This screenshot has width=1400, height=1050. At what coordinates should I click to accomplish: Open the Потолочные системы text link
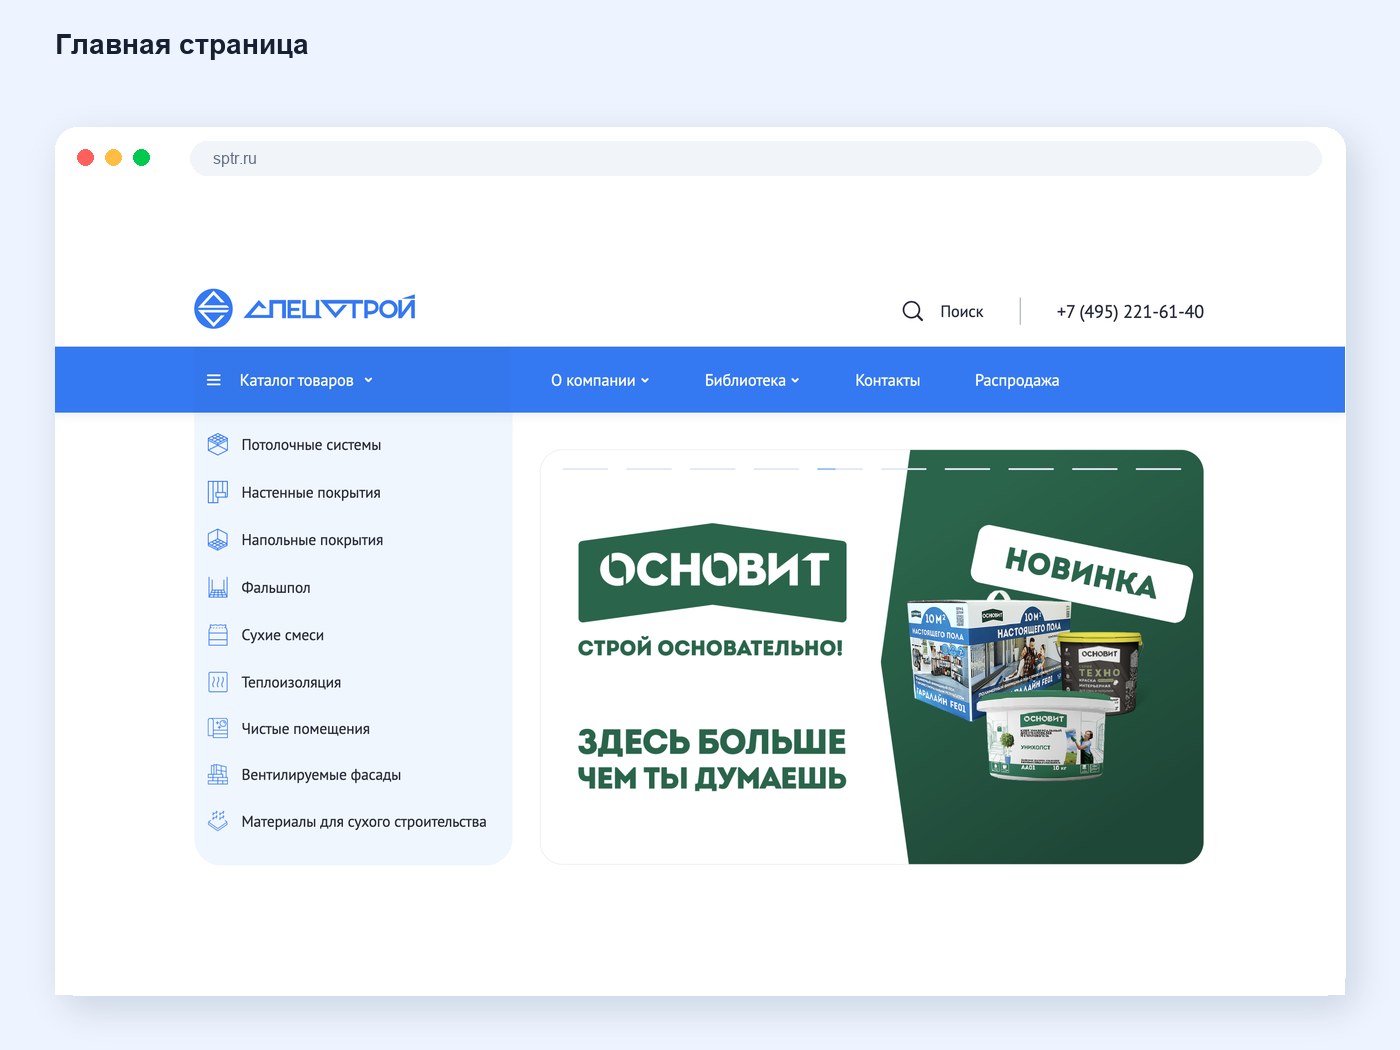(x=311, y=445)
